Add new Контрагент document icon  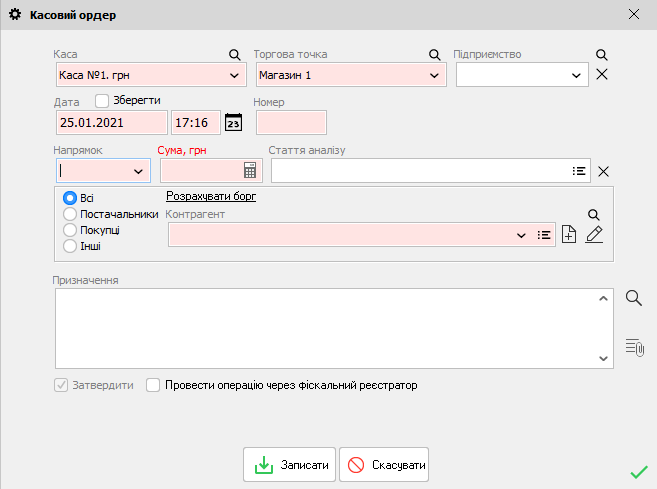pos(569,235)
